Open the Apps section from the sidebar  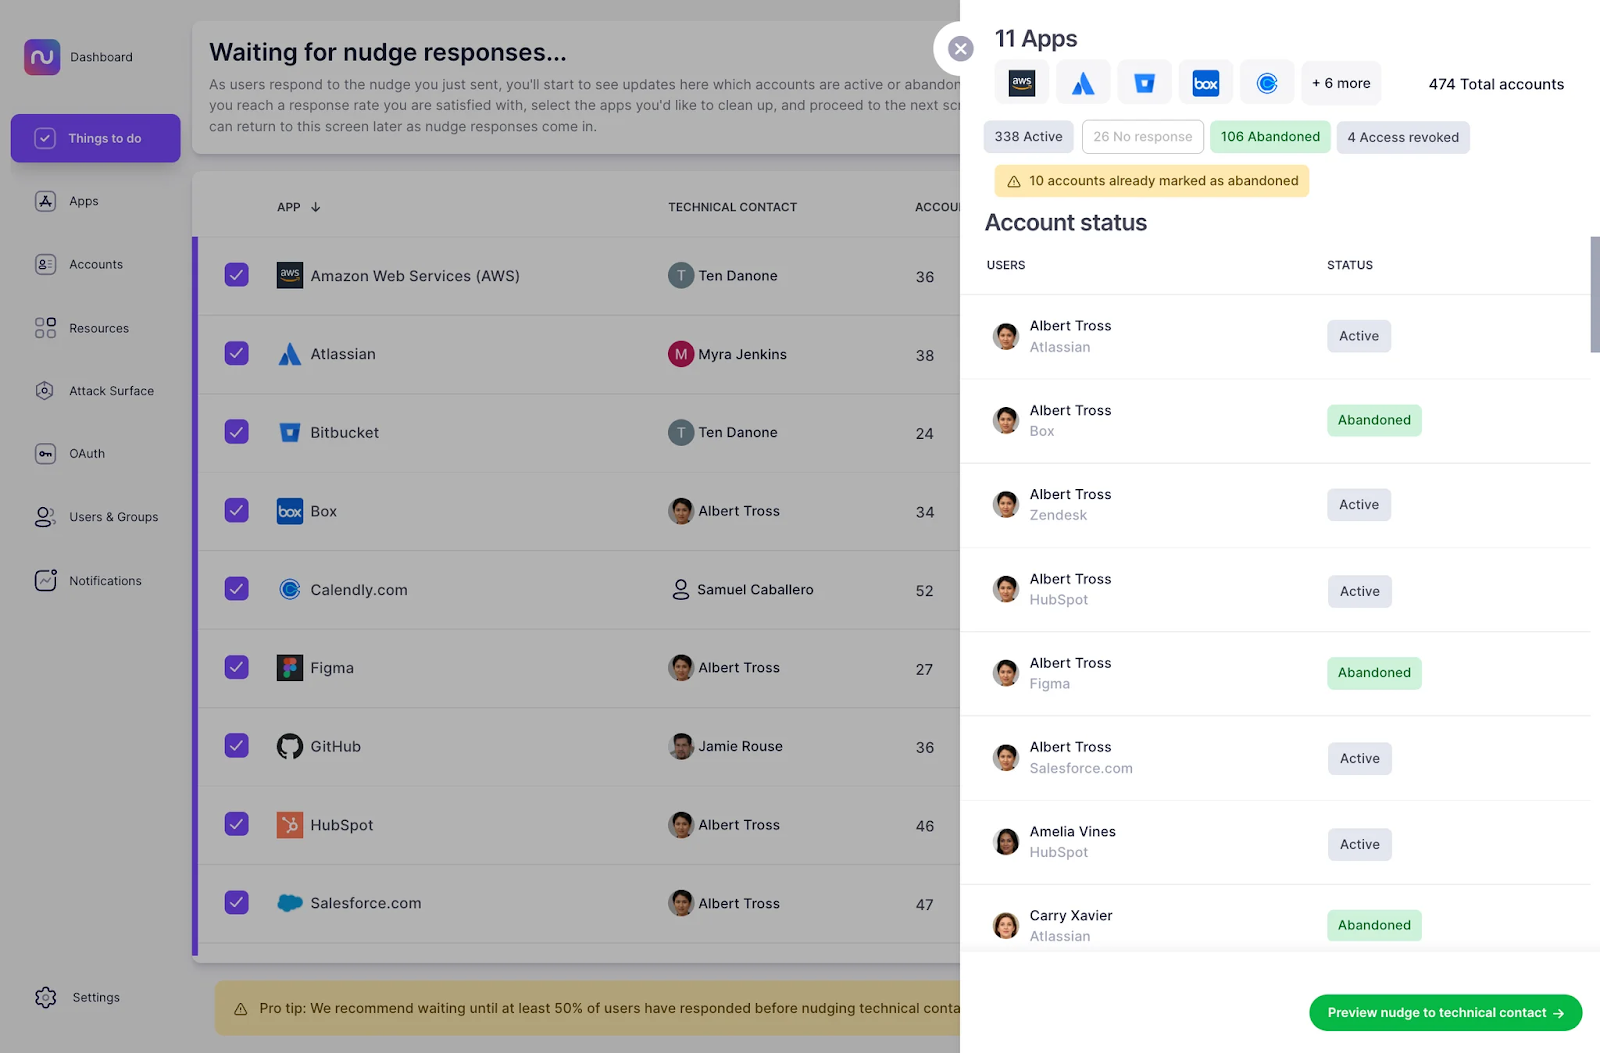coord(84,201)
